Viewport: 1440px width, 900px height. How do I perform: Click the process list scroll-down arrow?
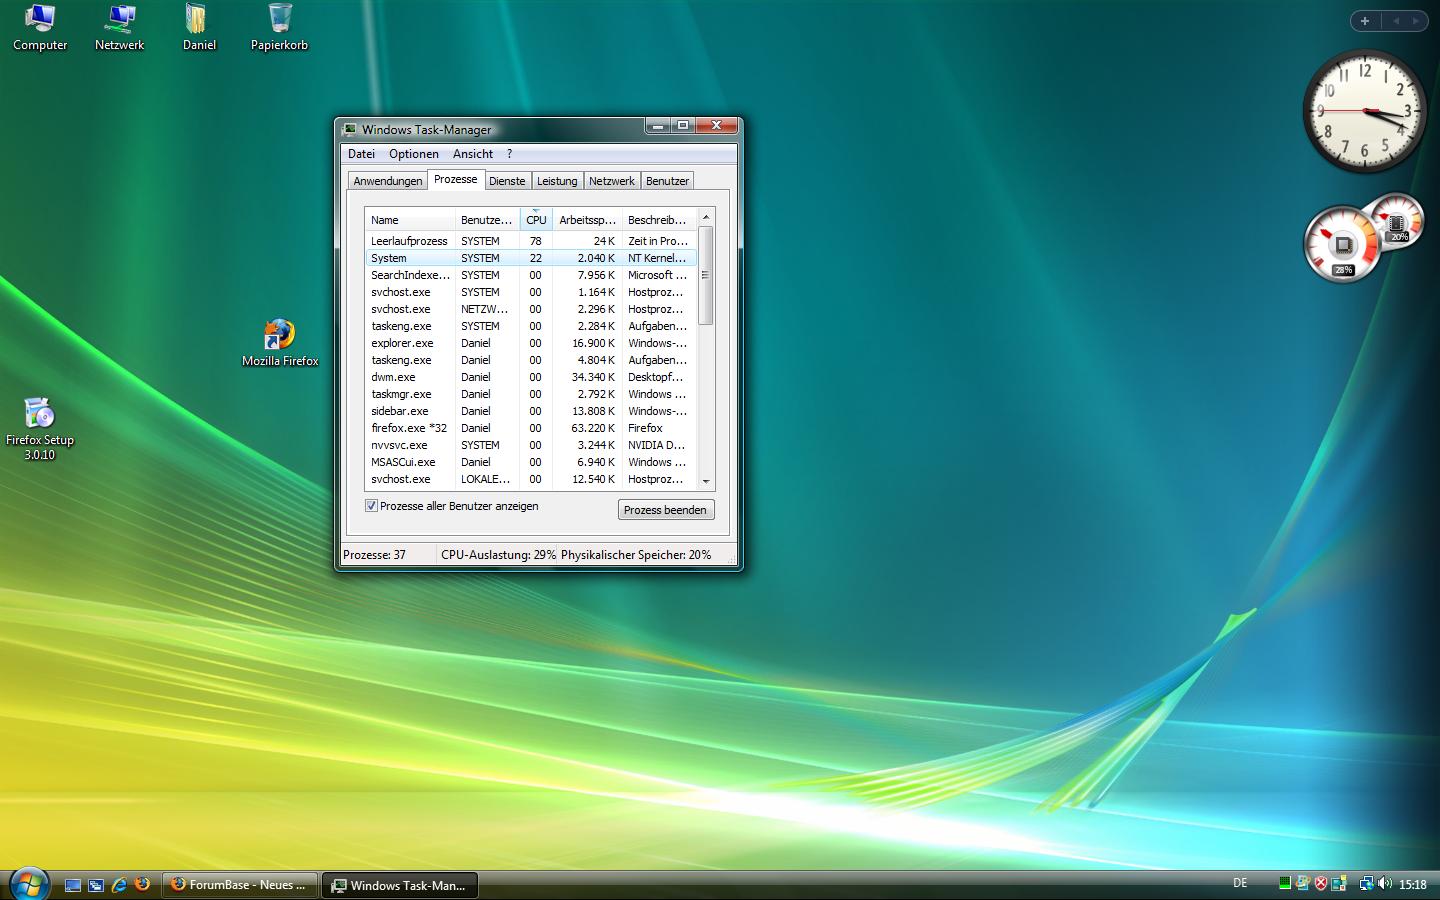pos(706,481)
